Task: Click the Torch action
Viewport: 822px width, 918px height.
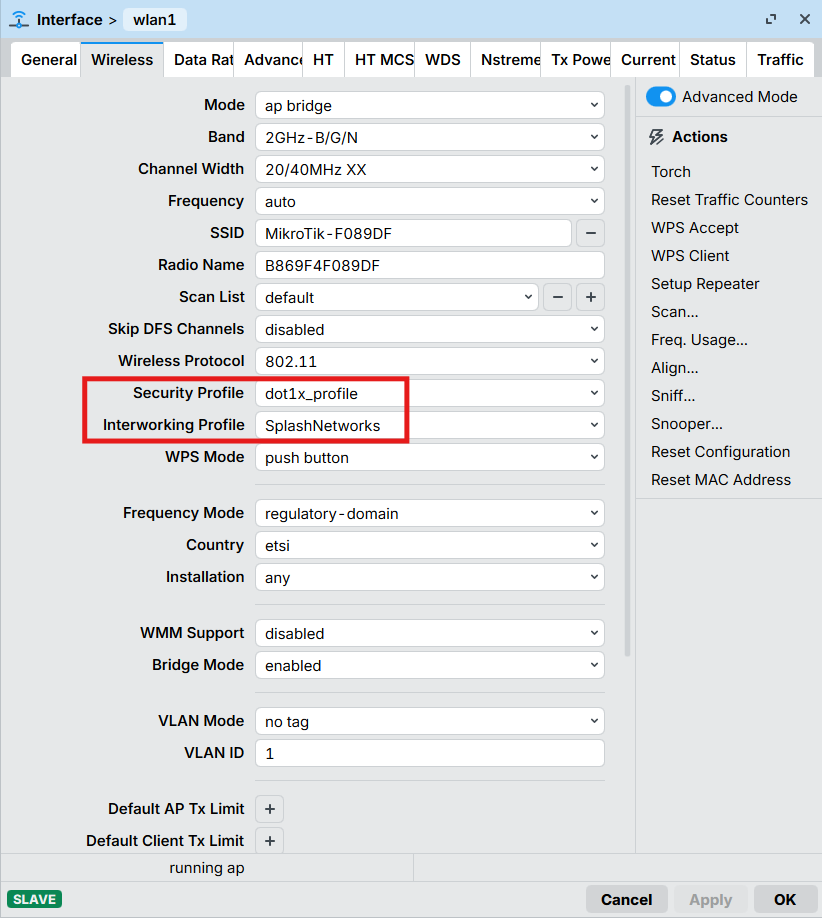Action: tap(671, 172)
